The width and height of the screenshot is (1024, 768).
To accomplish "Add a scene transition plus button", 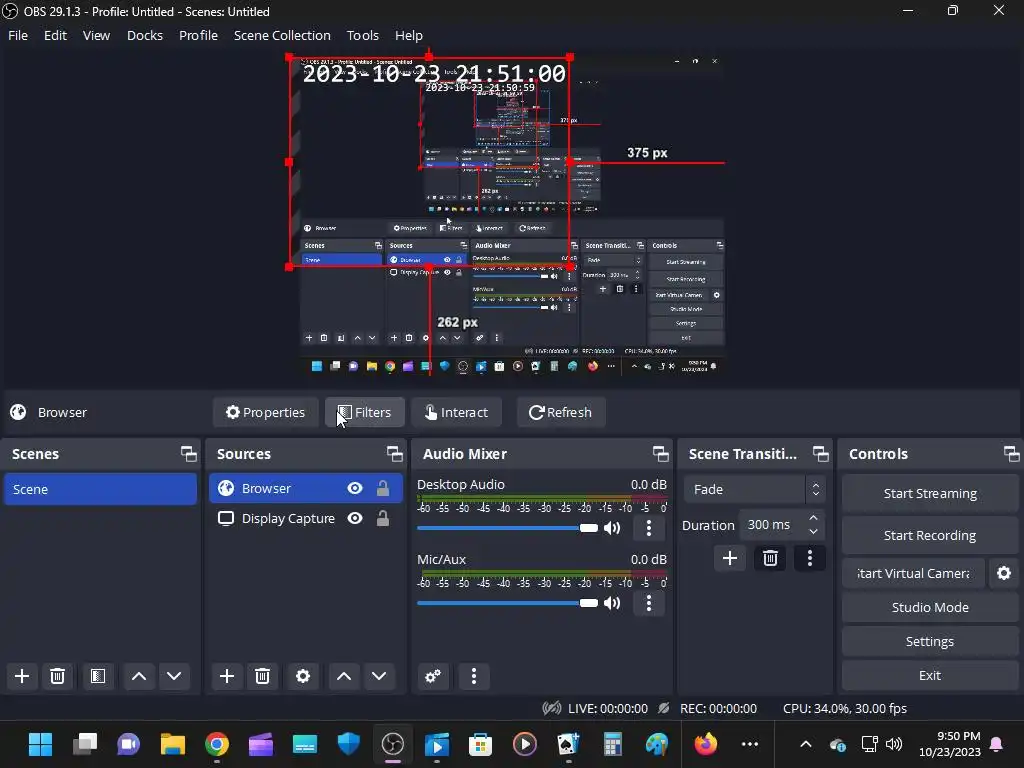I will coord(729,558).
